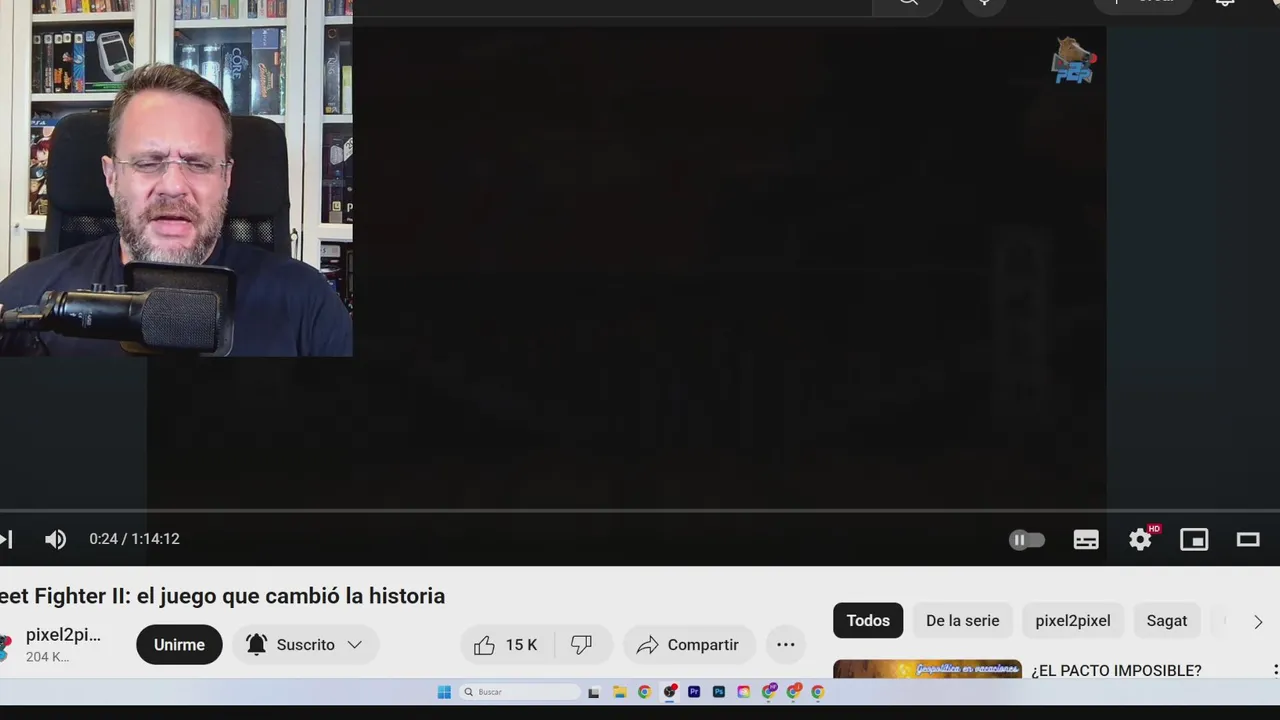Viewport: 1280px width, 720px height.
Task: Open player settings gear
Action: point(1141,540)
